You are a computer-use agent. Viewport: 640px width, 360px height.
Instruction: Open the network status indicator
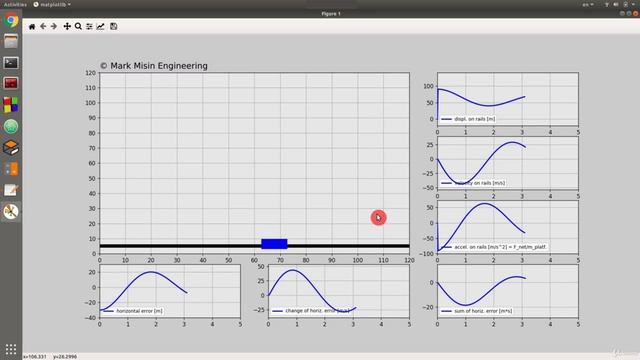coord(607,4)
